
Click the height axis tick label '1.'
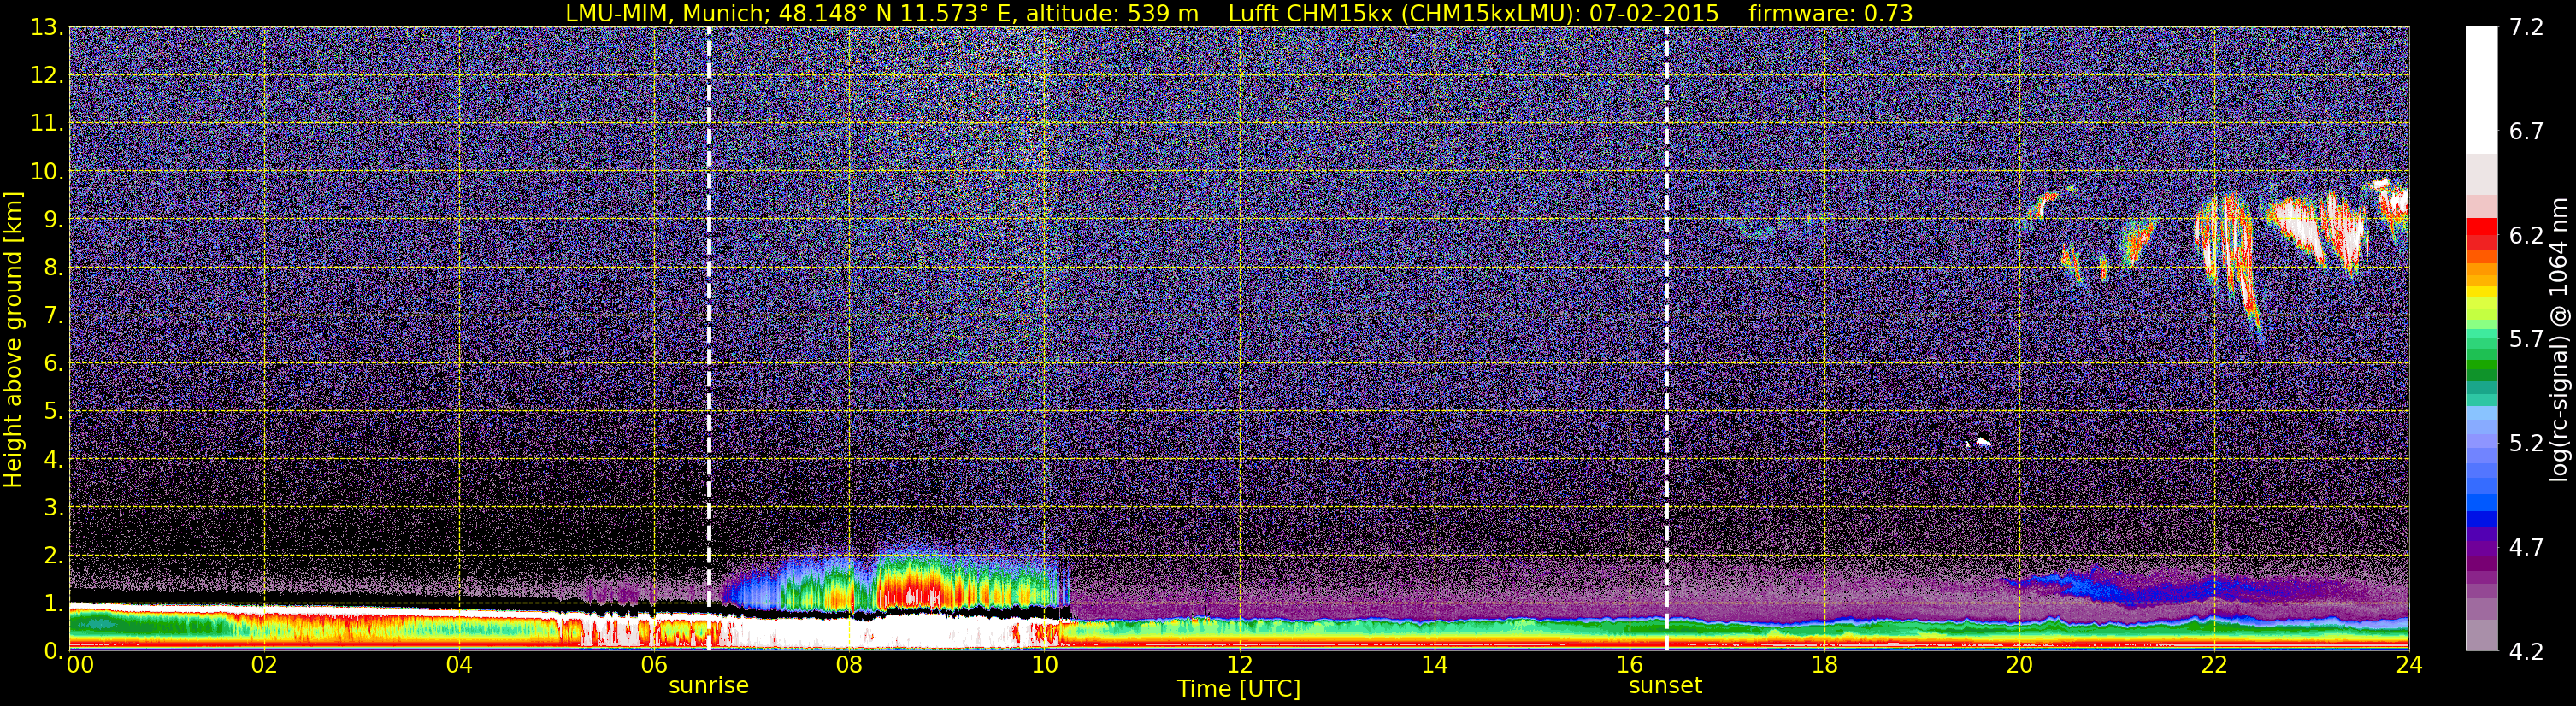tap(53, 604)
